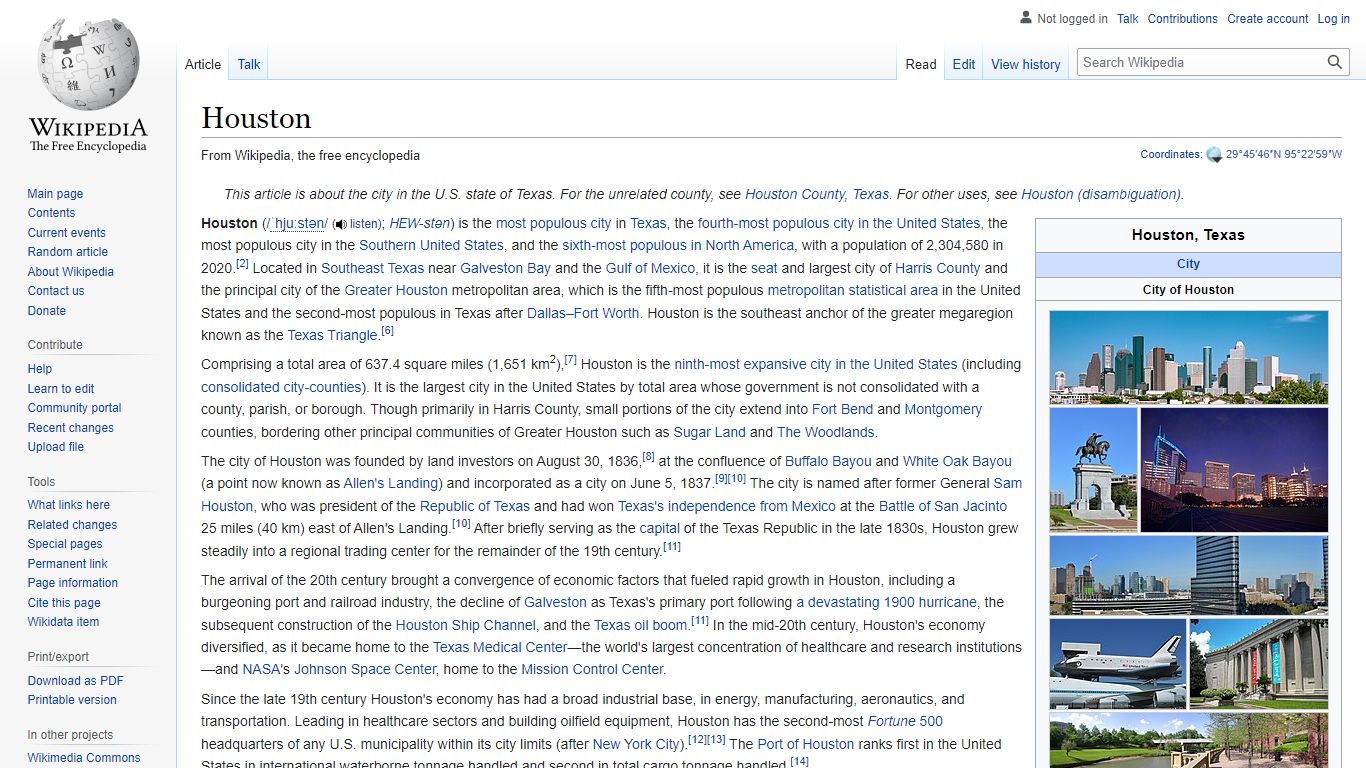1366x768 pixels.
Task: Click the Donate link
Action: (x=46, y=311)
